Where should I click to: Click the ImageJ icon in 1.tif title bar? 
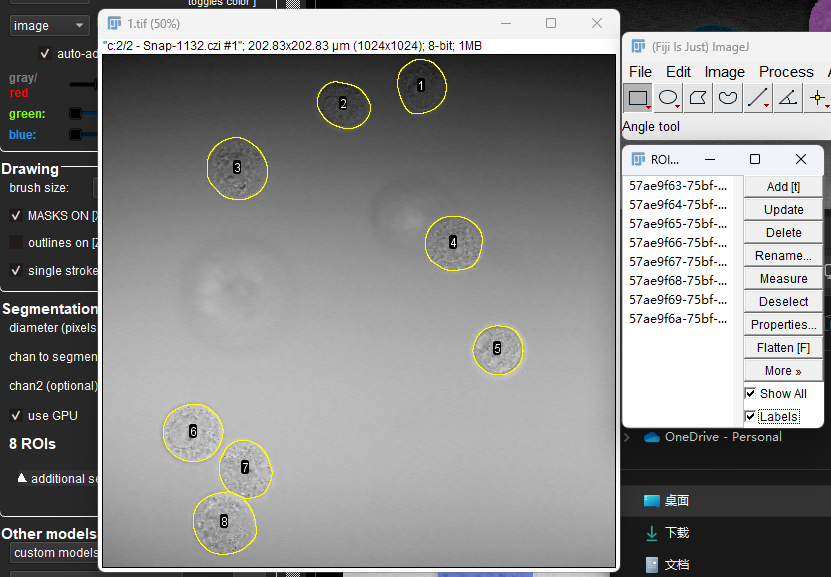tap(114, 23)
